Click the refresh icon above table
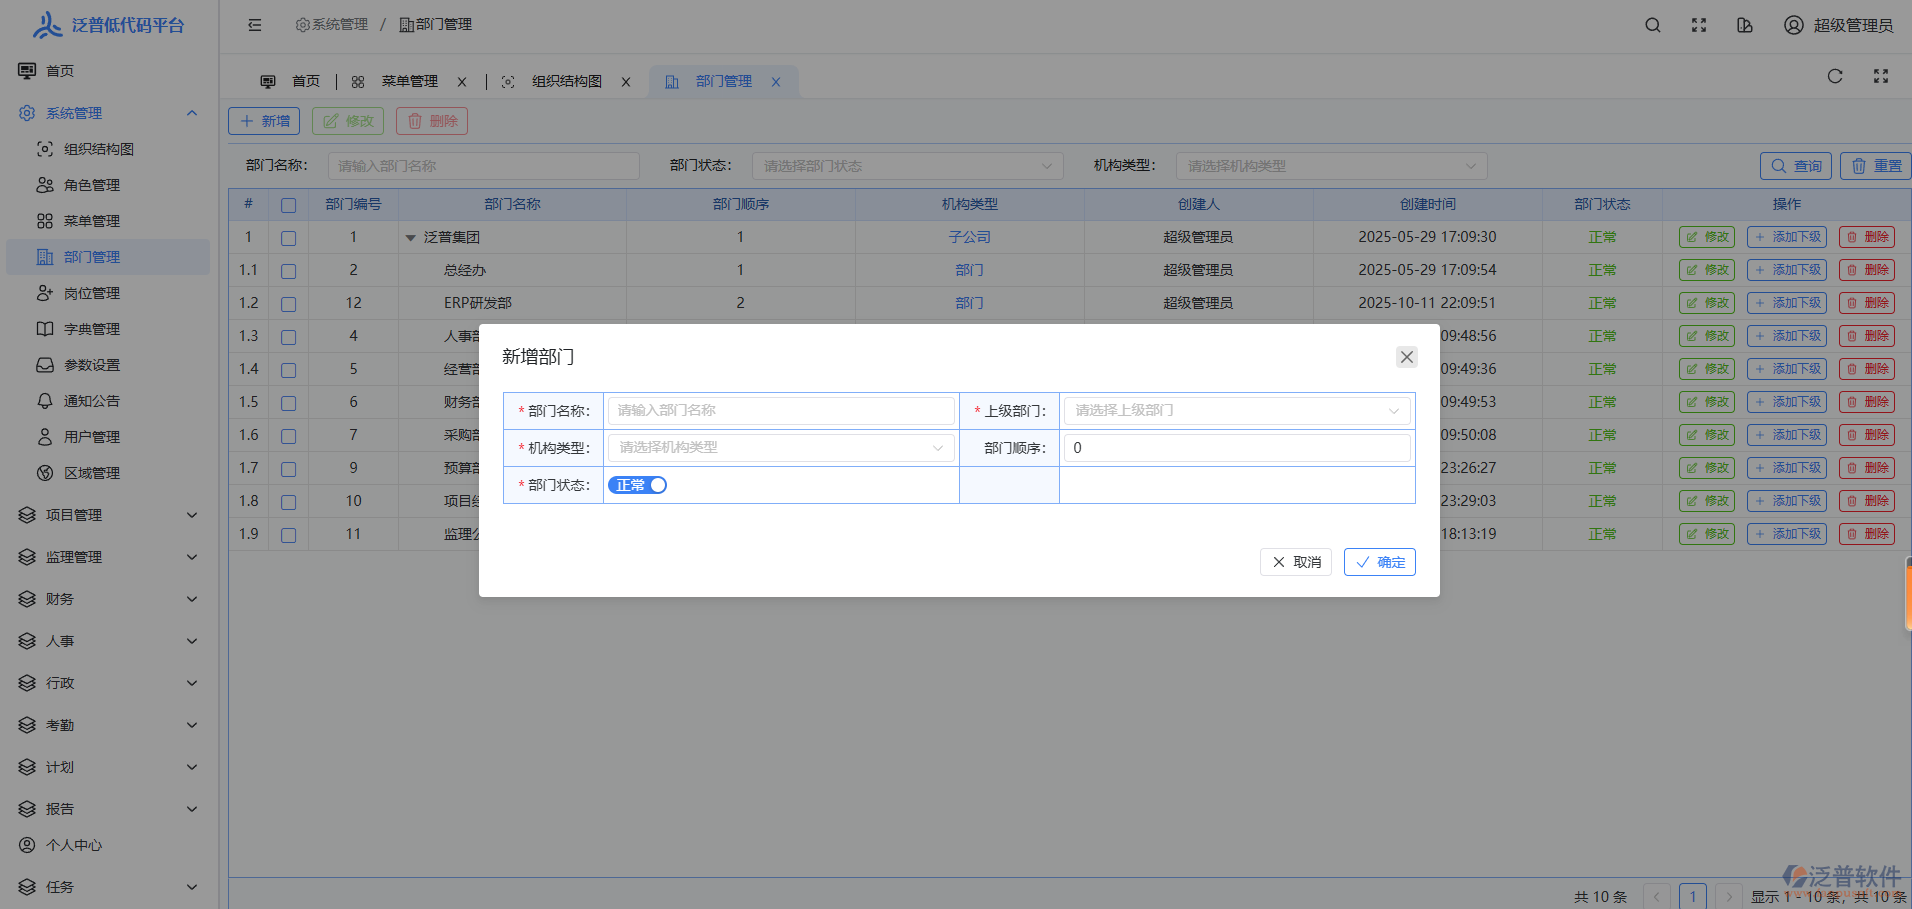This screenshot has width=1912, height=909. [1835, 76]
